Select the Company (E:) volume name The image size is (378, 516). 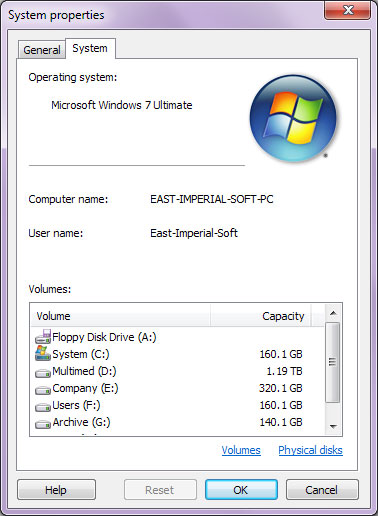[x=85, y=388]
